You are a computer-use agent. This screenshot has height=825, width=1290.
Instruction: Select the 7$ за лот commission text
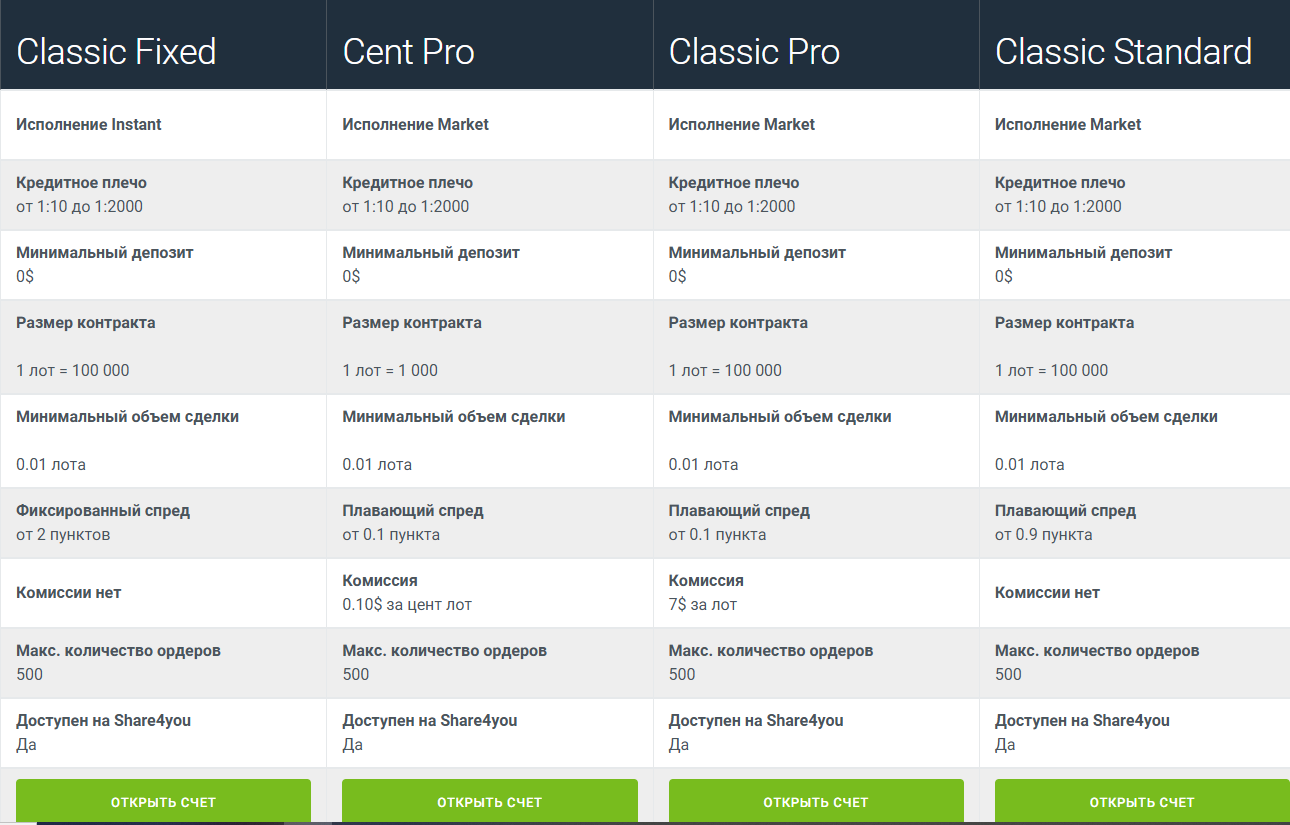703,604
